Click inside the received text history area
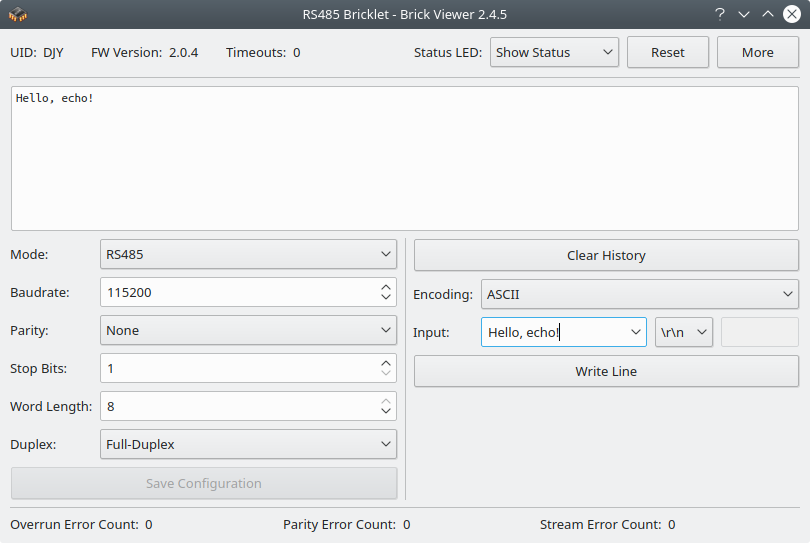This screenshot has height=543, width=810. point(404,160)
